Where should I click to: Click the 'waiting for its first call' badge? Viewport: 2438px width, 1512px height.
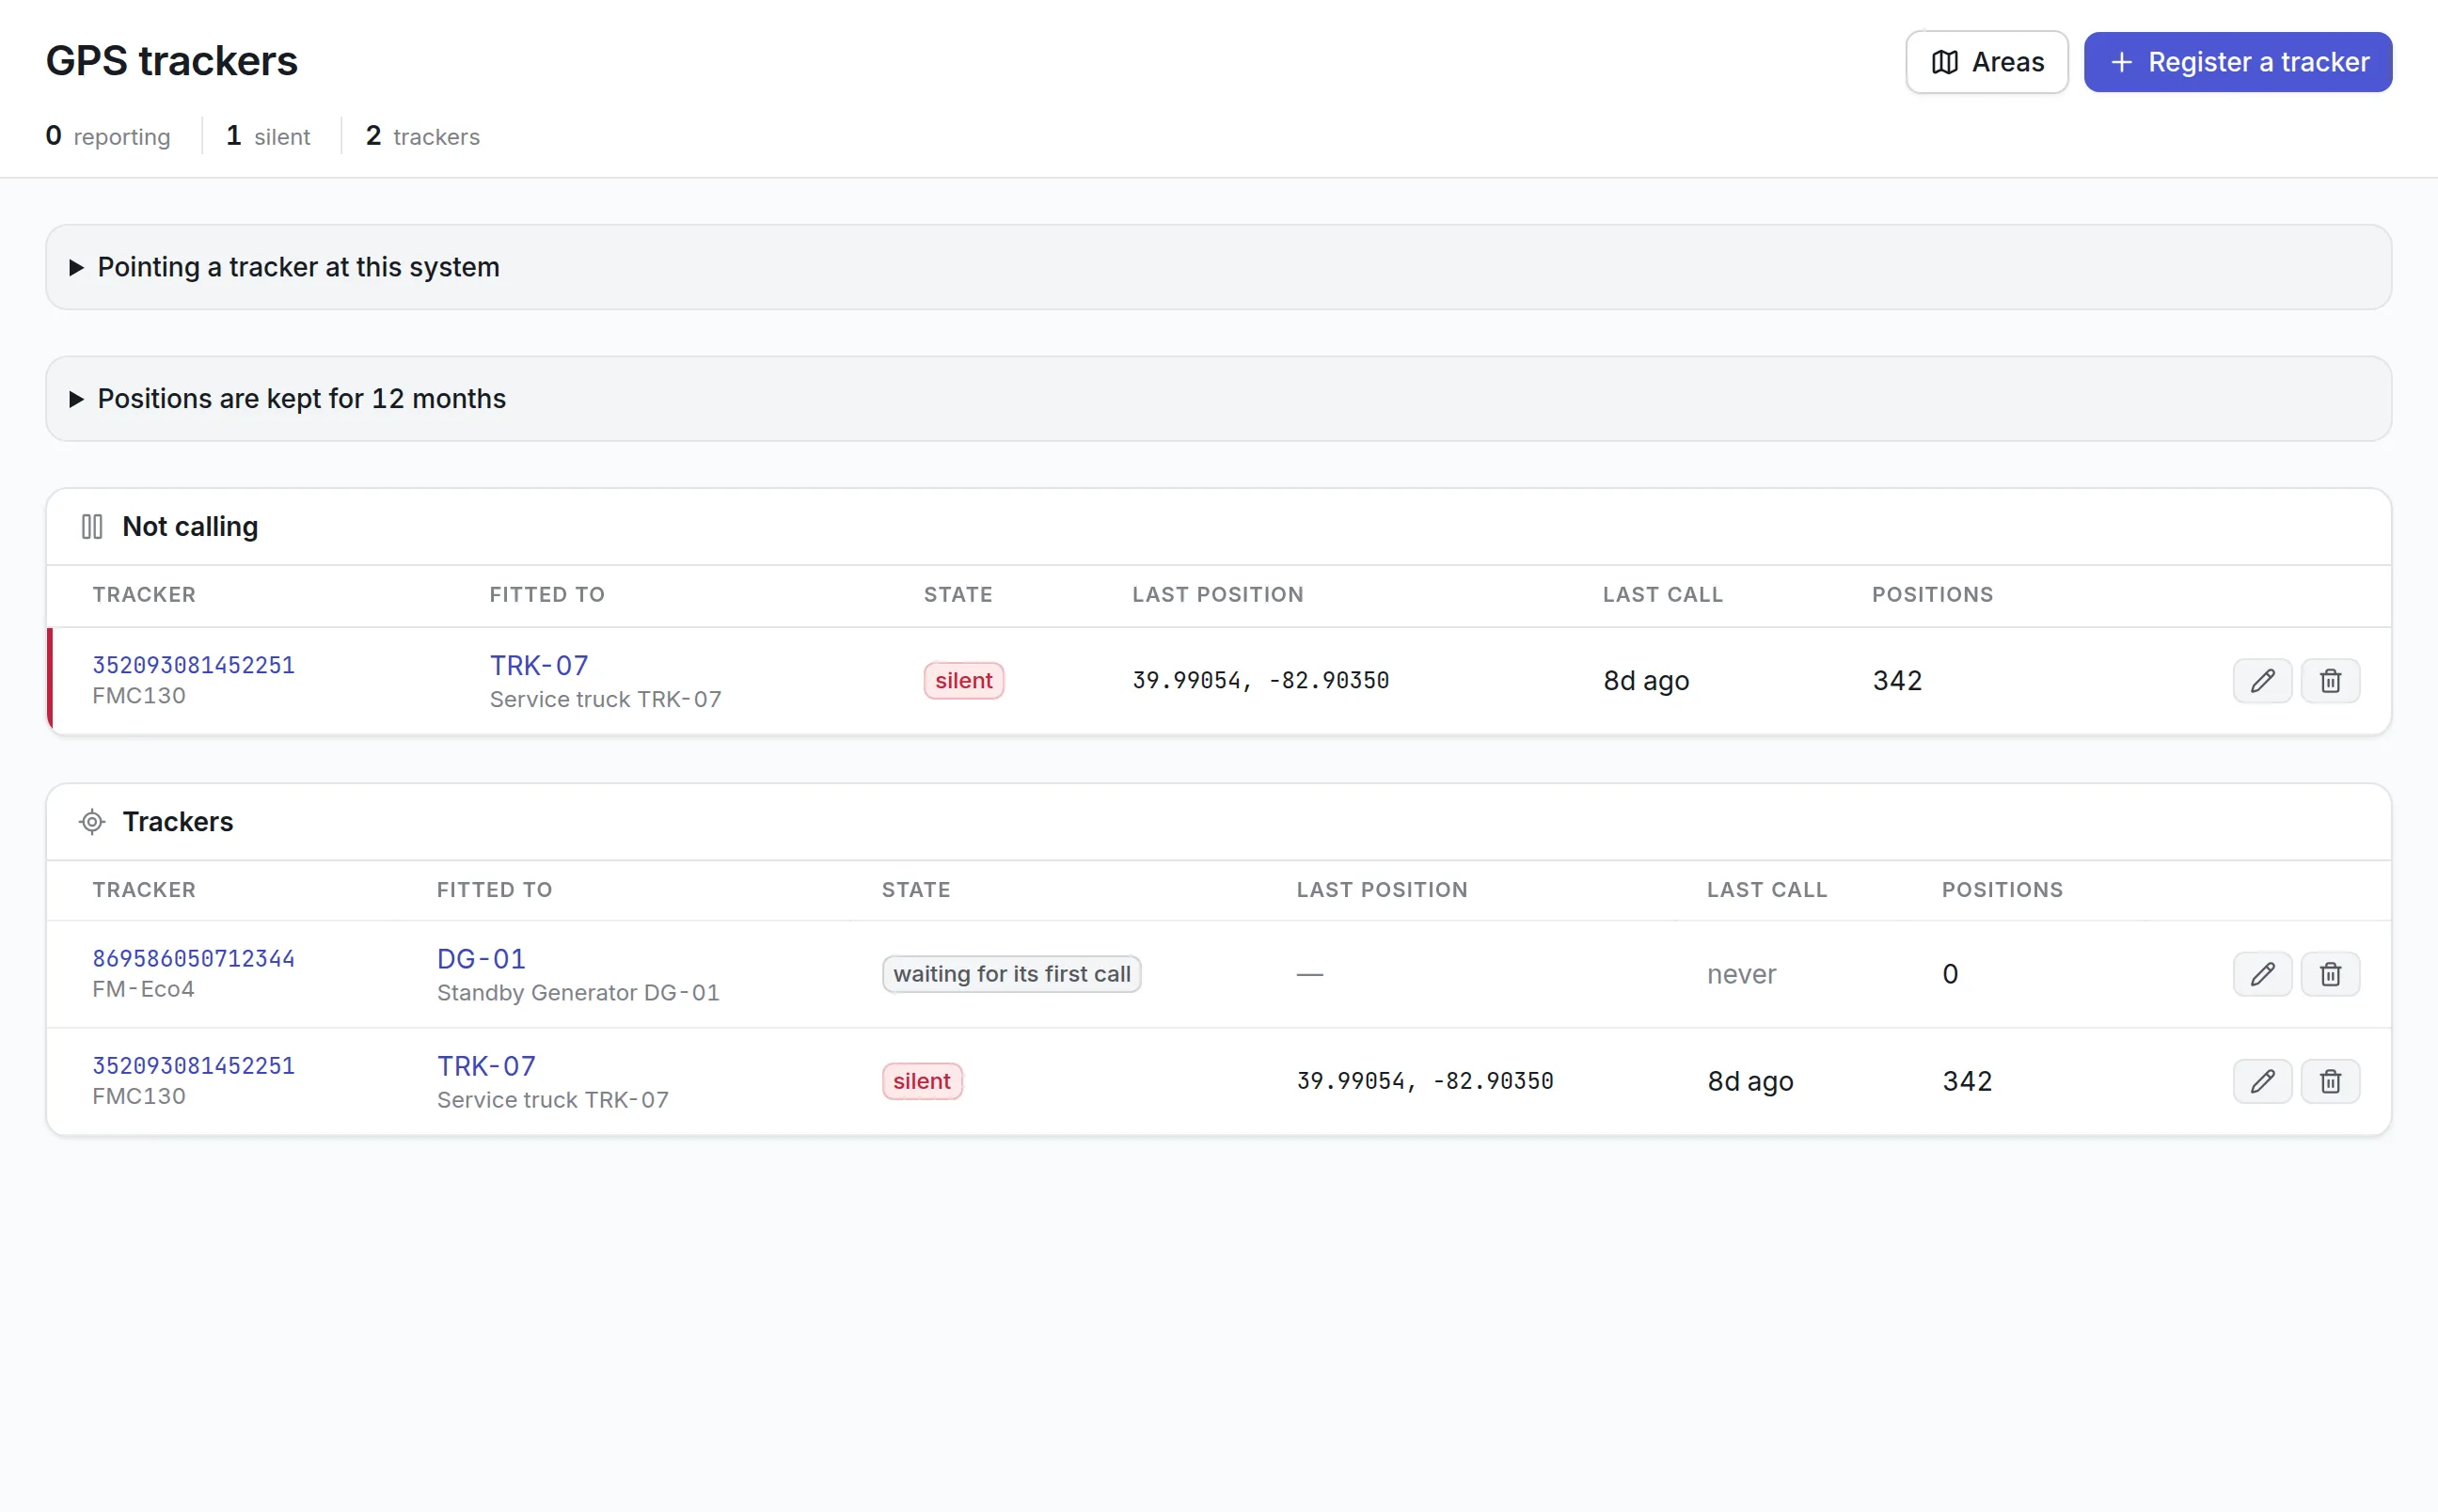tap(1011, 974)
